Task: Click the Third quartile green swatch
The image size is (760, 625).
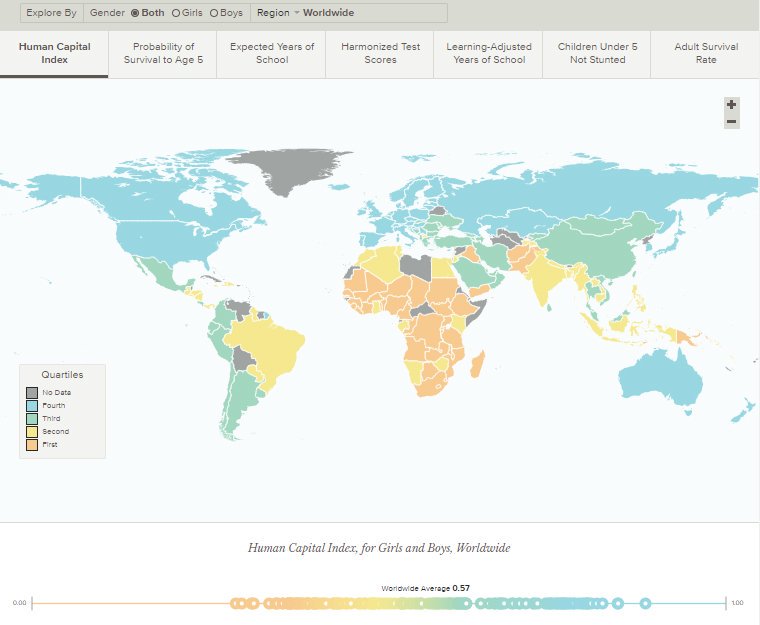Action: pyautogui.click(x=32, y=418)
